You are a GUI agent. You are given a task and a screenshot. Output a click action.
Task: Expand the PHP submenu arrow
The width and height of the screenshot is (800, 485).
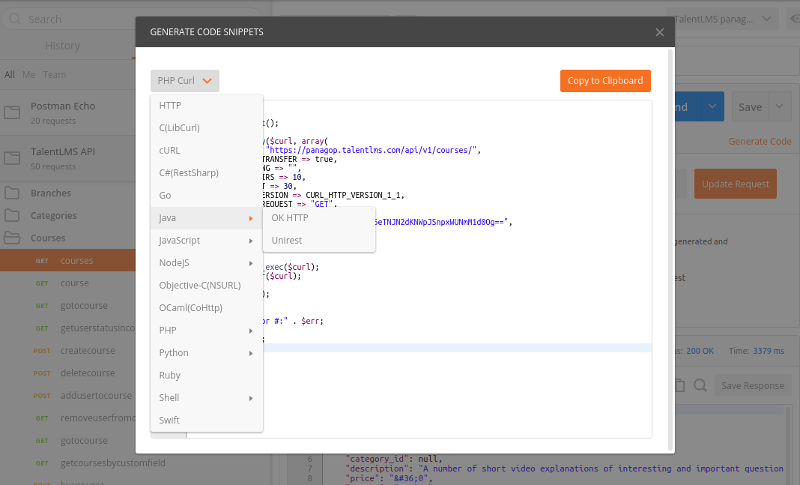pyautogui.click(x=251, y=330)
